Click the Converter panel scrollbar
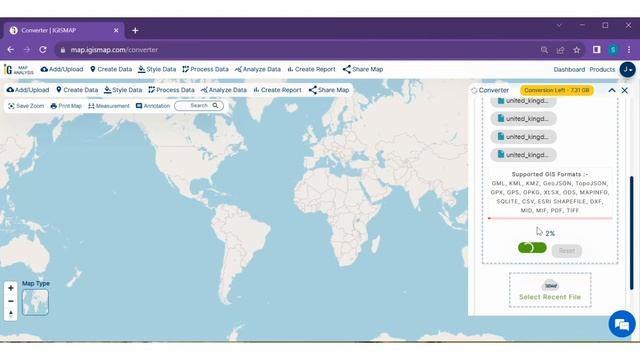The width and height of the screenshot is (640, 360). (x=632, y=233)
